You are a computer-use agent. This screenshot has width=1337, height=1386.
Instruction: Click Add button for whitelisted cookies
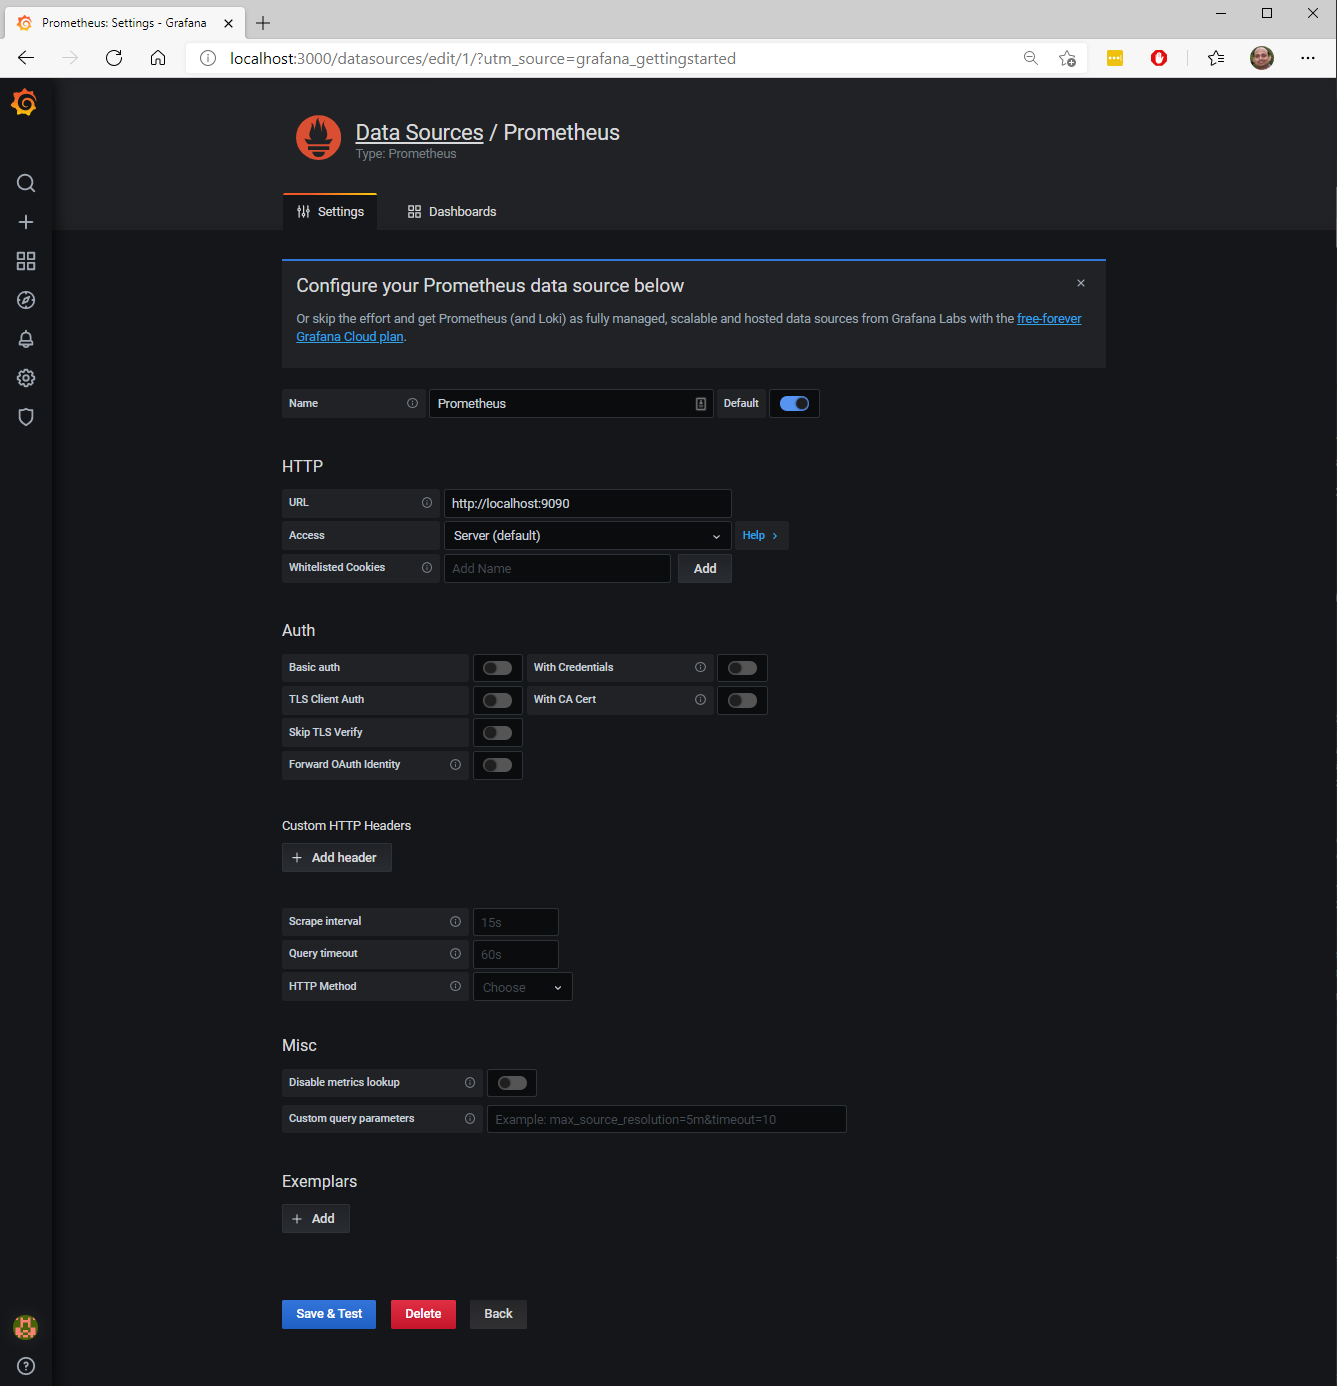[x=705, y=568]
